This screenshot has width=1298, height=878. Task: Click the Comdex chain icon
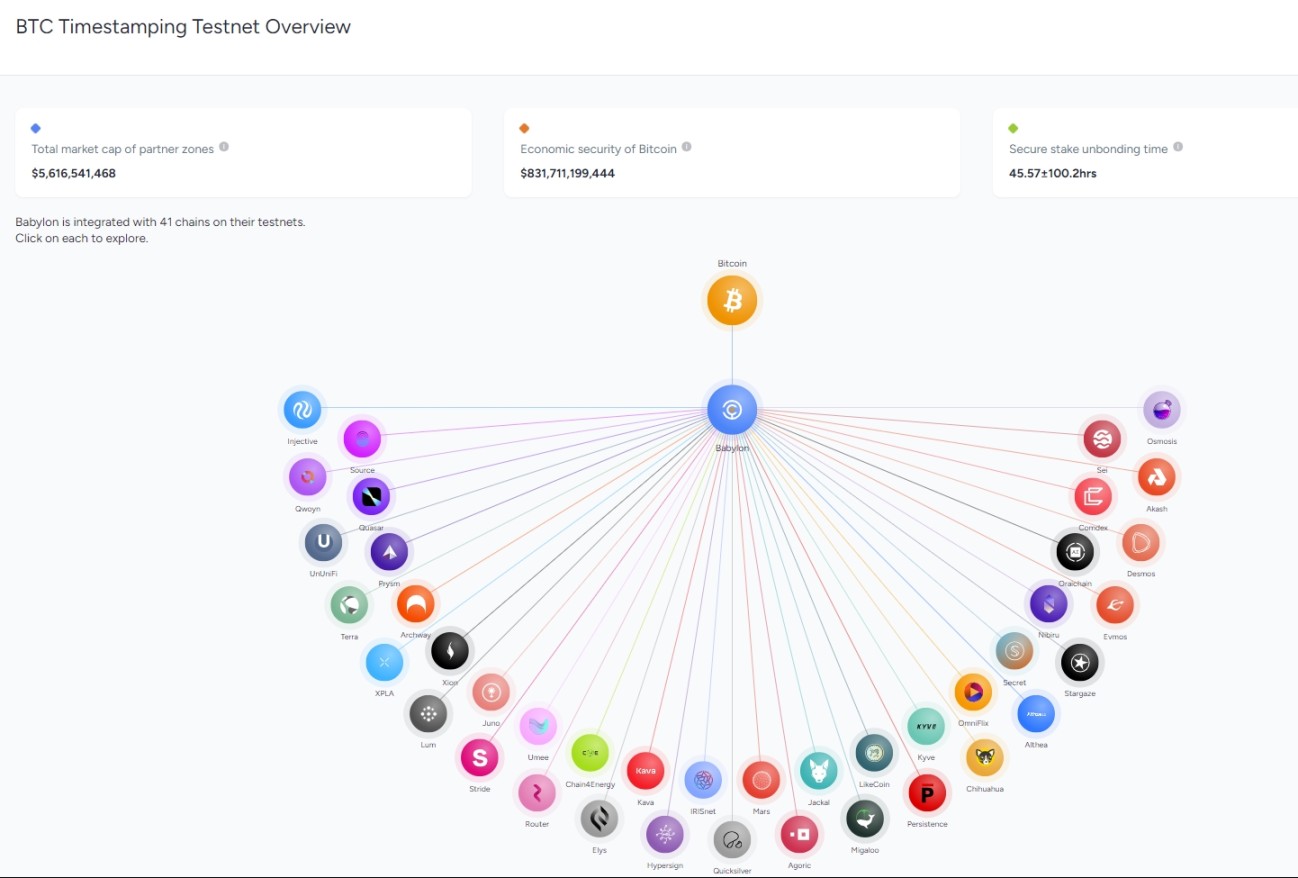pyautogui.click(x=1093, y=496)
